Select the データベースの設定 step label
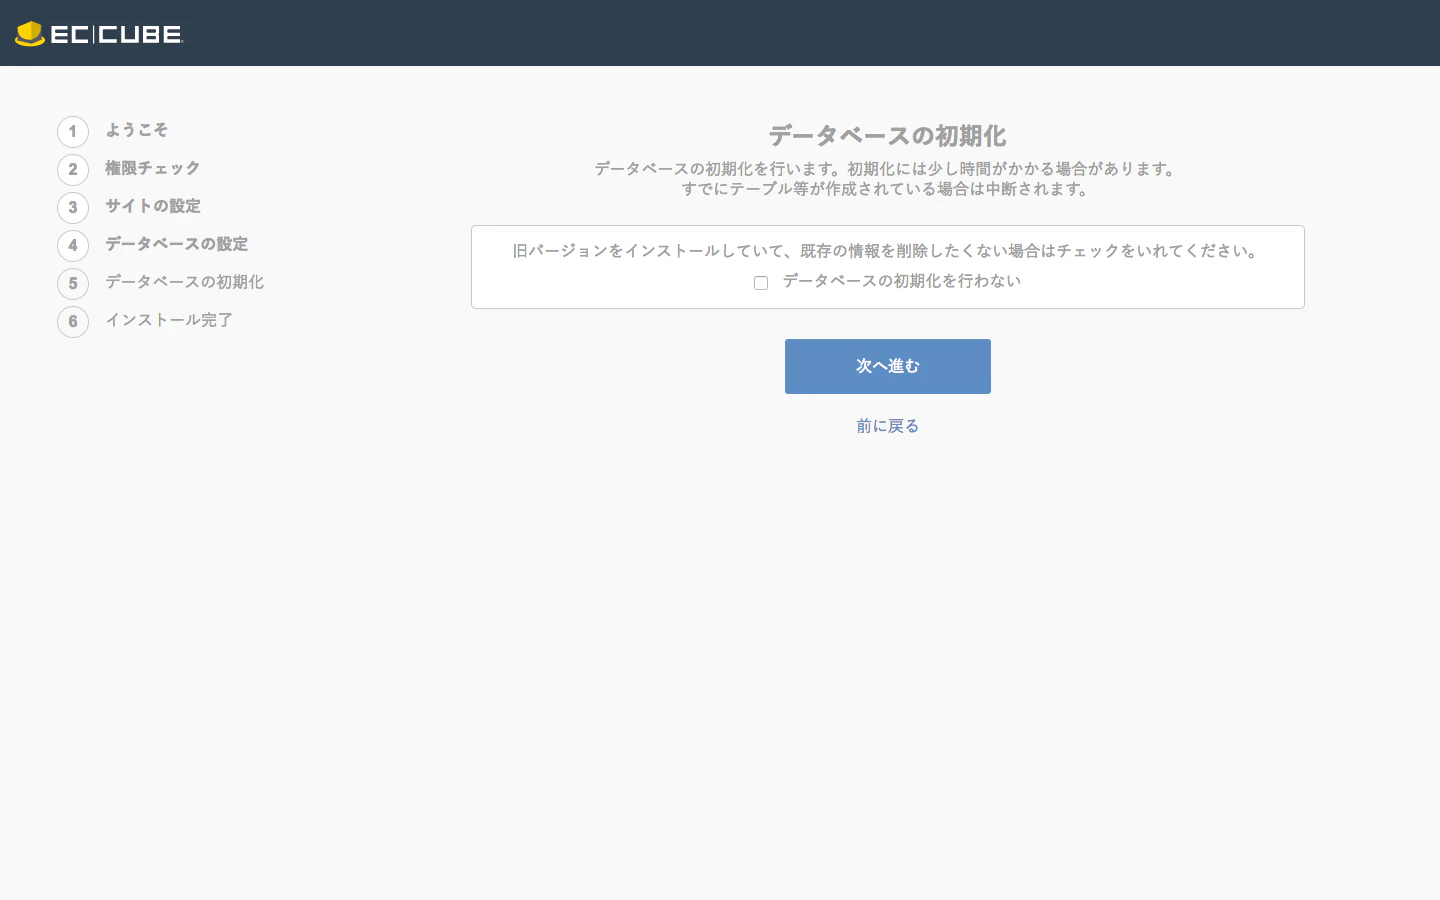 [x=177, y=244]
